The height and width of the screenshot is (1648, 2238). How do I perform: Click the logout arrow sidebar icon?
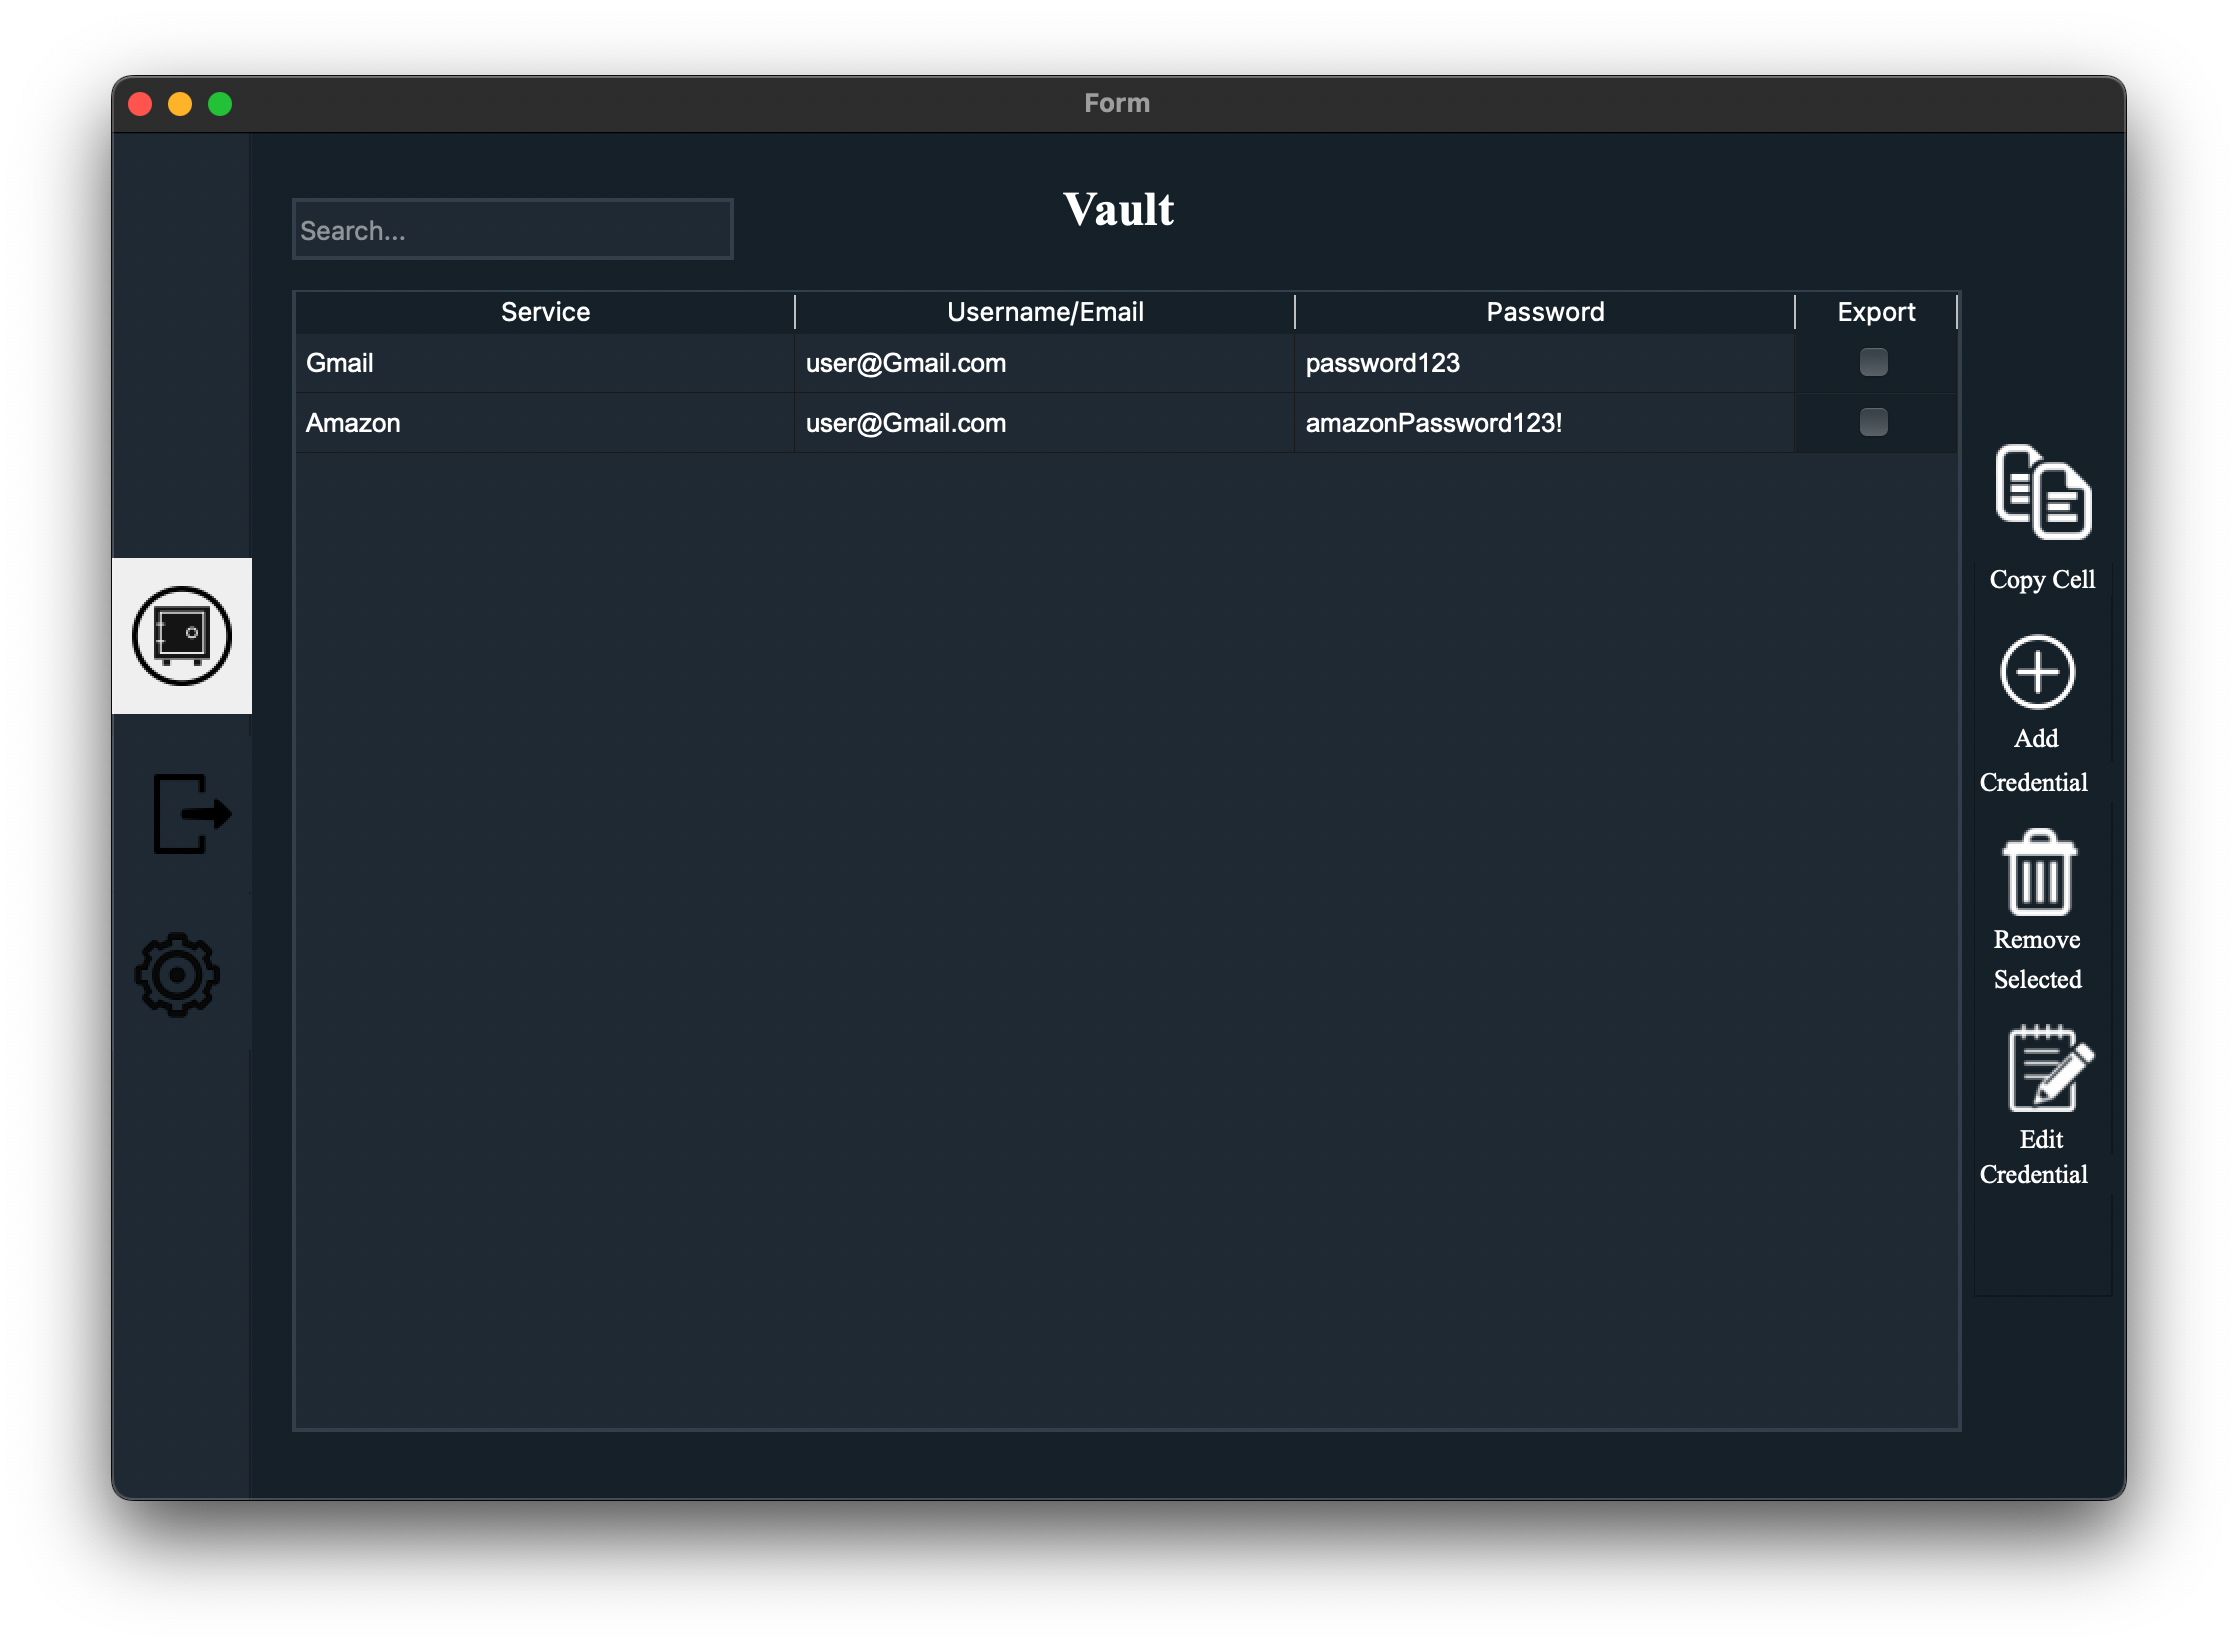(x=191, y=813)
